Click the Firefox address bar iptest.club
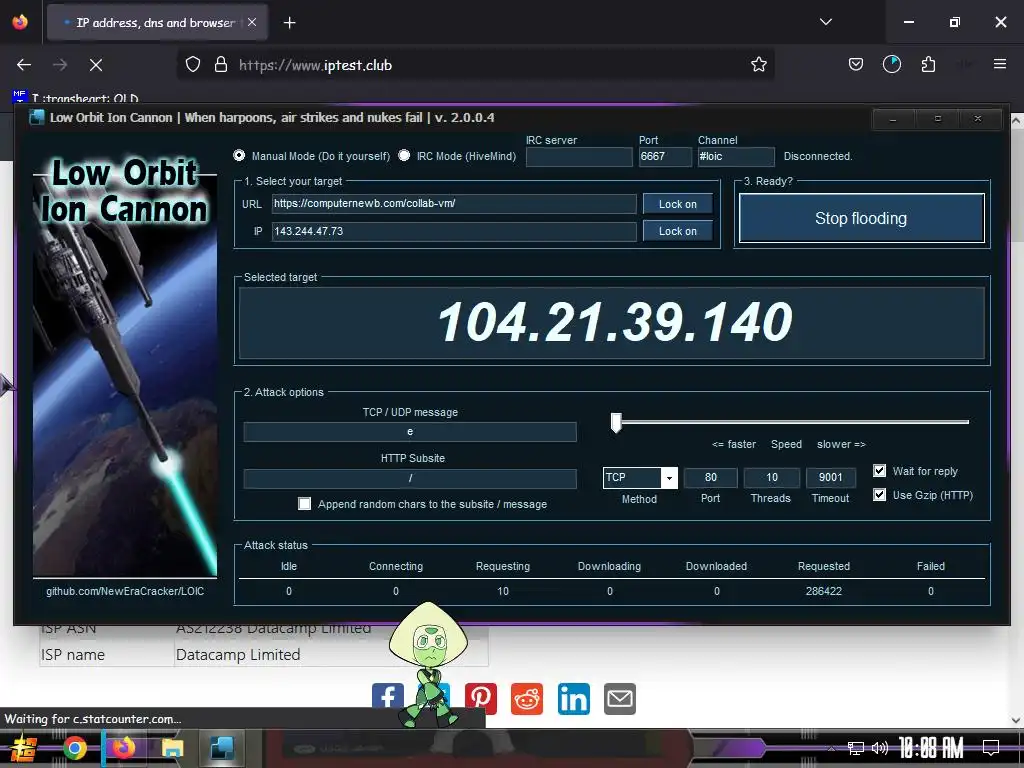1024x768 pixels. 475,65
